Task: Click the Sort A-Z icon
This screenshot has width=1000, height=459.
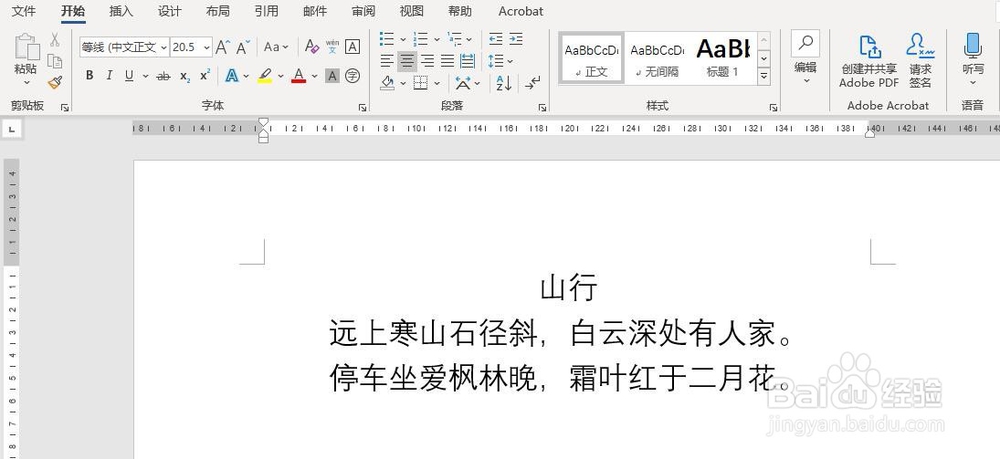Action: click(504, 83)
